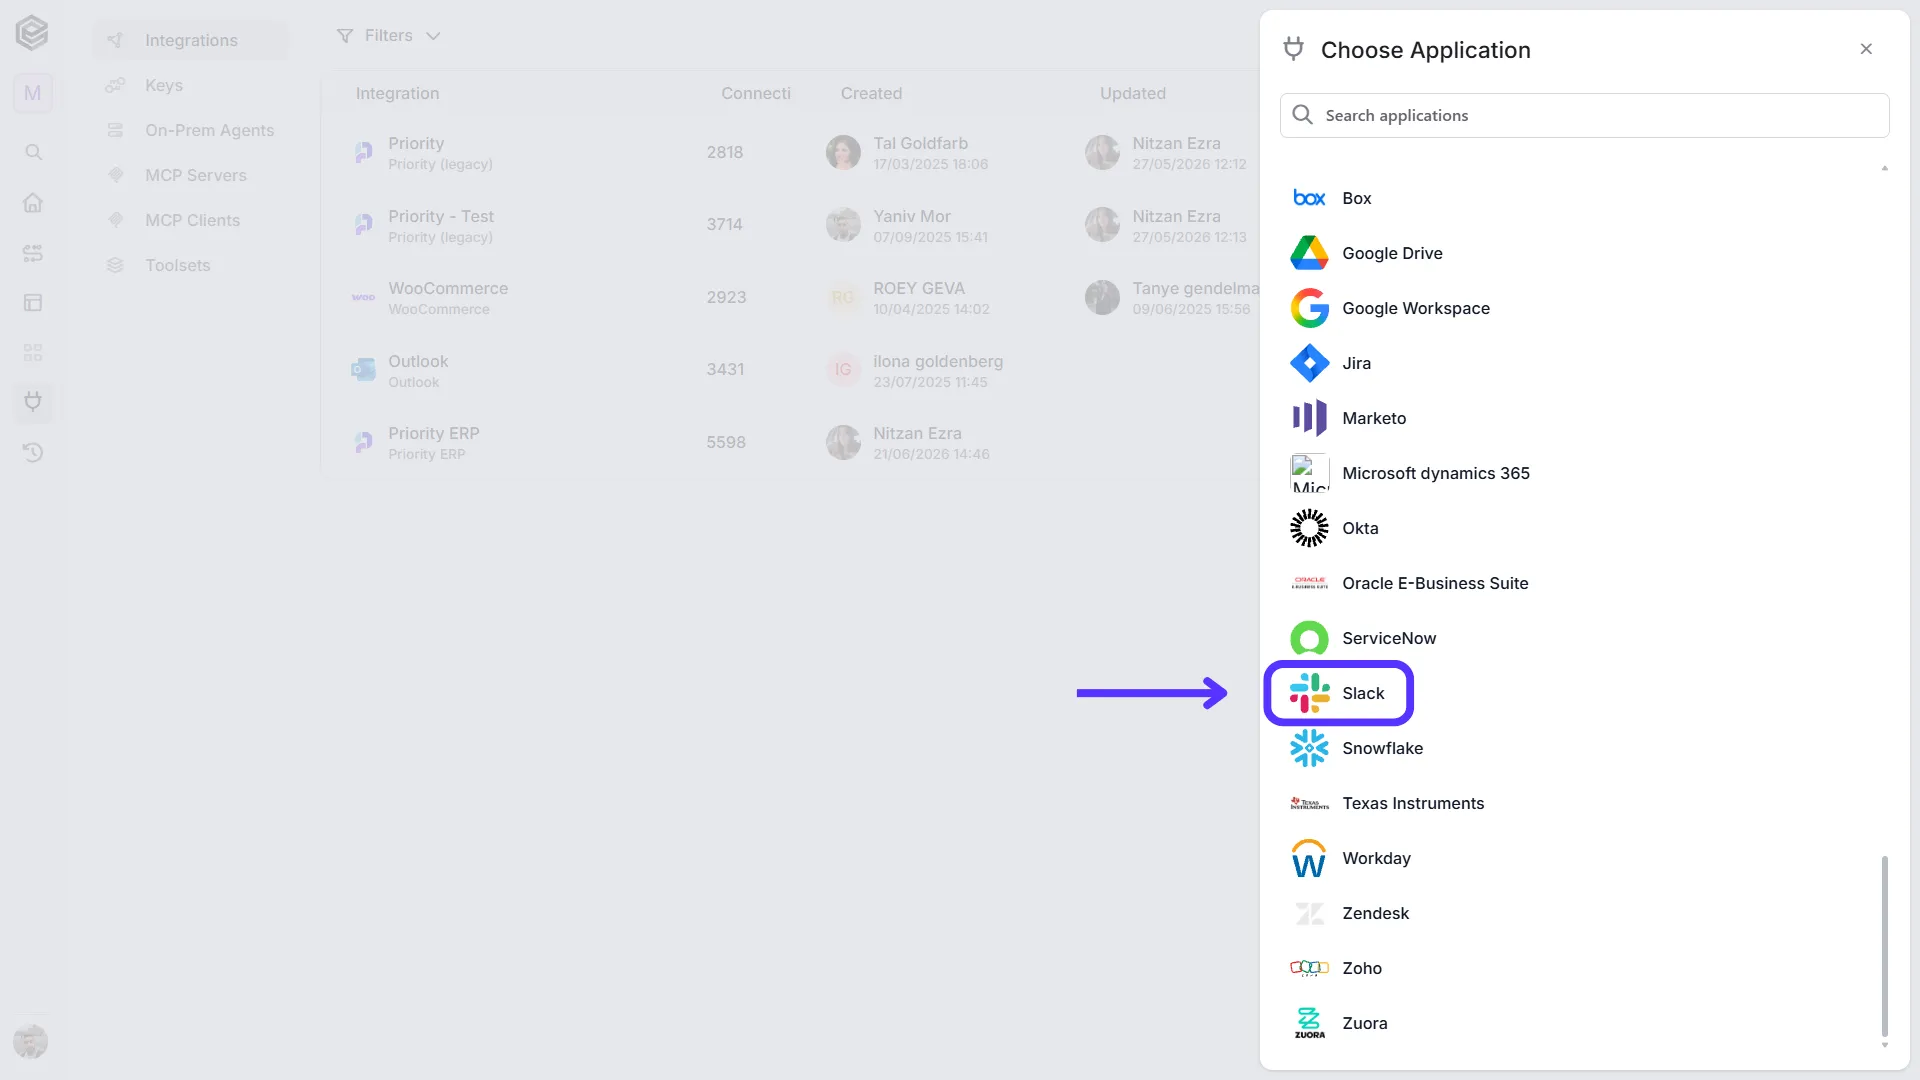Expand the Filters dropdown
Image resolution: width=1920 pixels, height=1080 pixels.
[x=388, y=36]
